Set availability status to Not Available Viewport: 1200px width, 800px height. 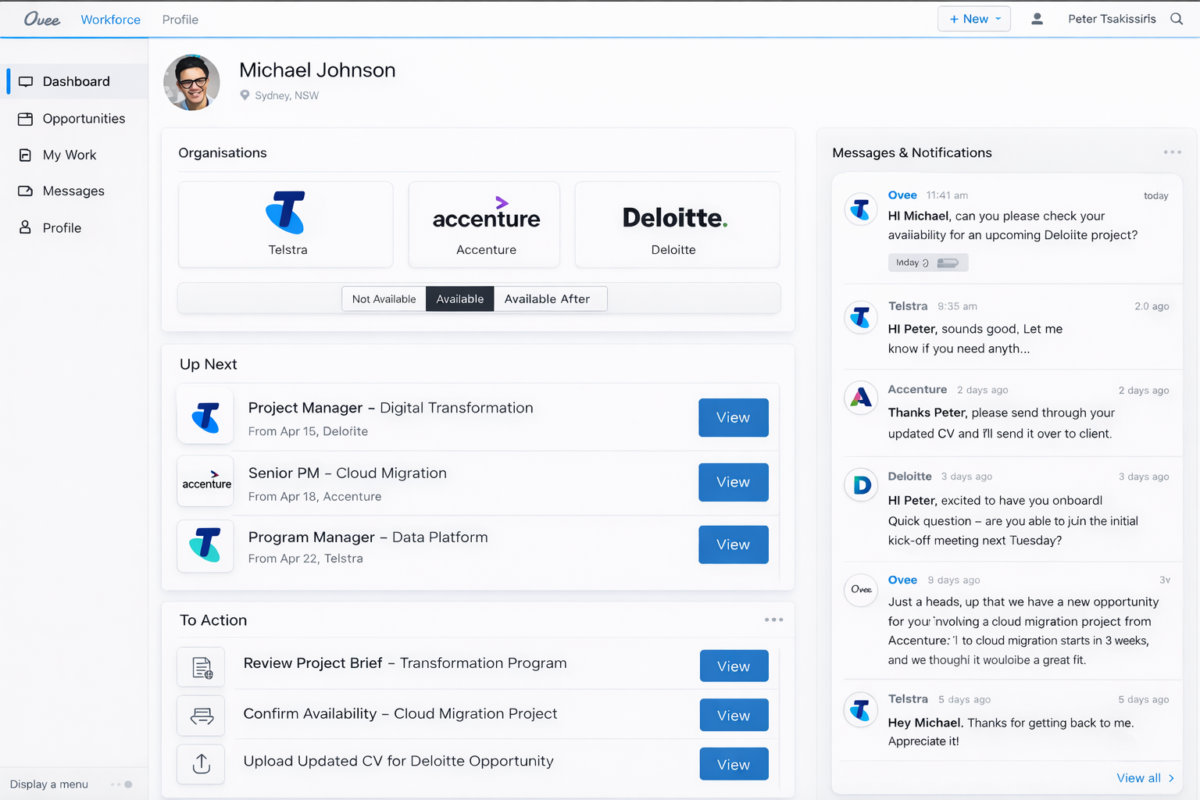point(384,299)
